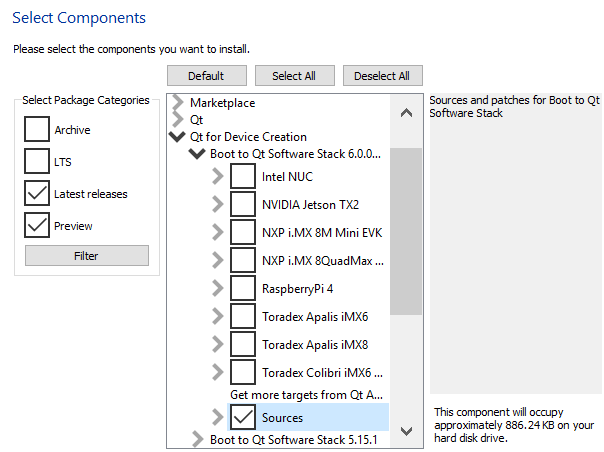The height and width of the screenshot is (452, 604).
Task: Tick the NVIDIA Jetson TX2 checkbox
Action: coord(243,205)
